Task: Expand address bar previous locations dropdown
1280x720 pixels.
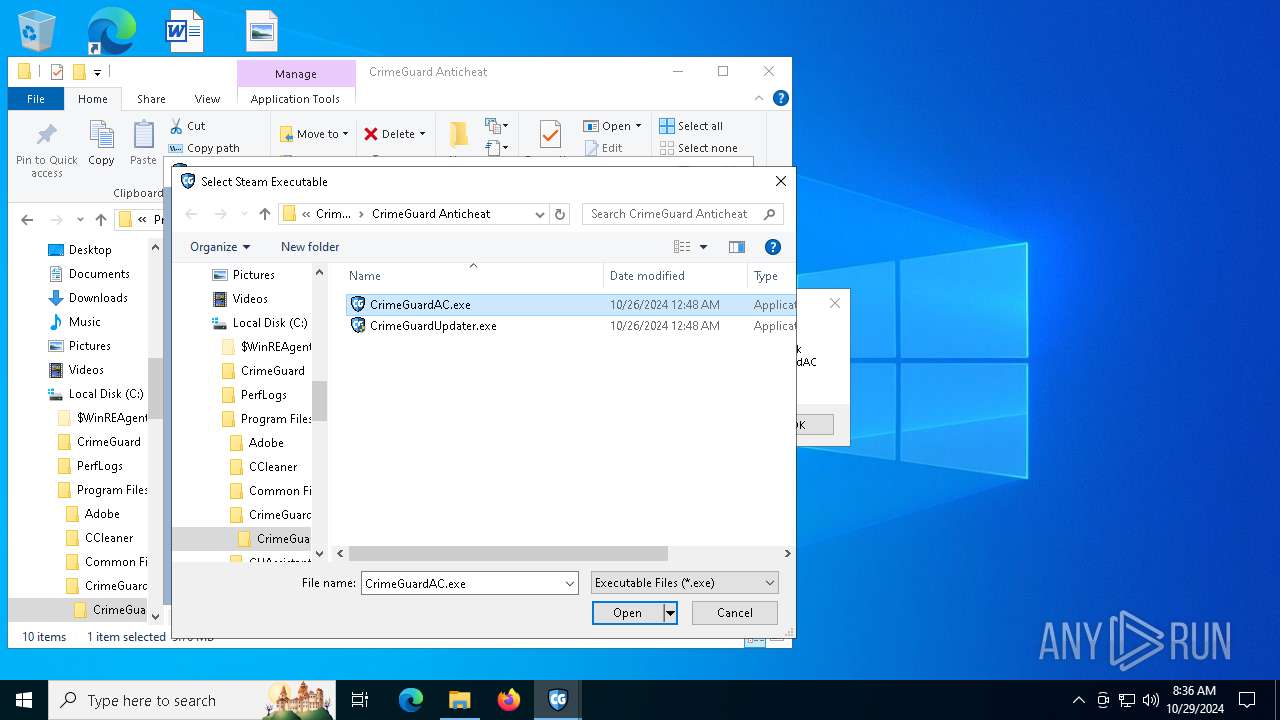Action: pyautogui.click(x=539, y=214)
